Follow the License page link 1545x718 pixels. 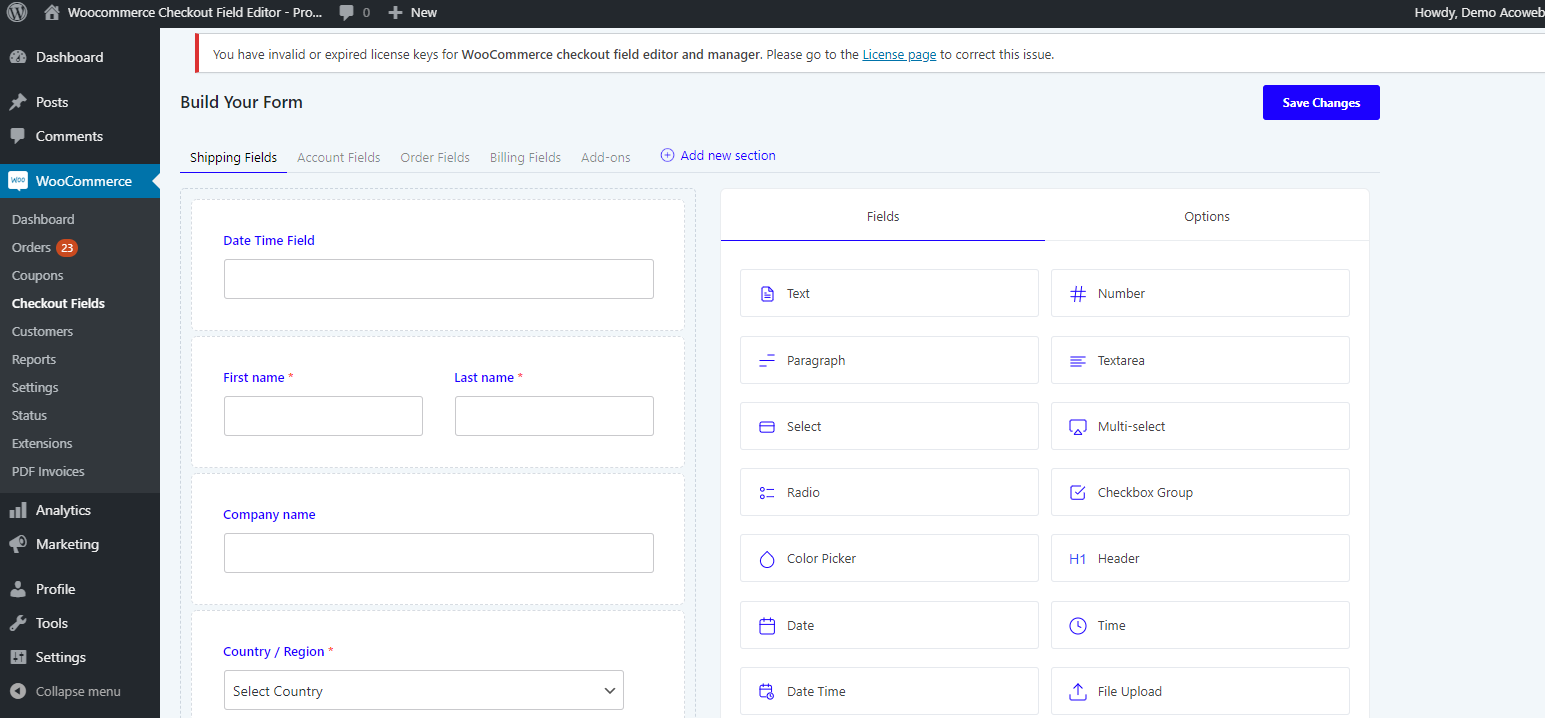point(899,55)
